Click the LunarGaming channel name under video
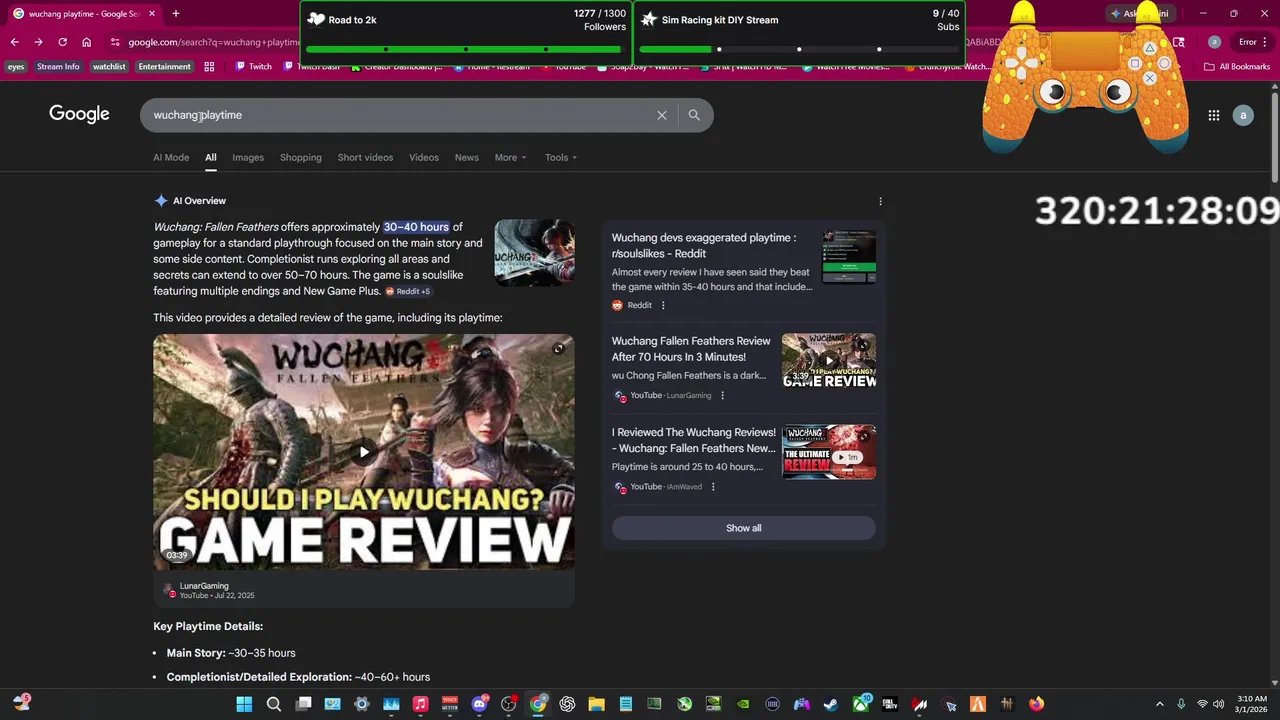Viewport: 1280px width, 720px height. [x=204, y=586]
